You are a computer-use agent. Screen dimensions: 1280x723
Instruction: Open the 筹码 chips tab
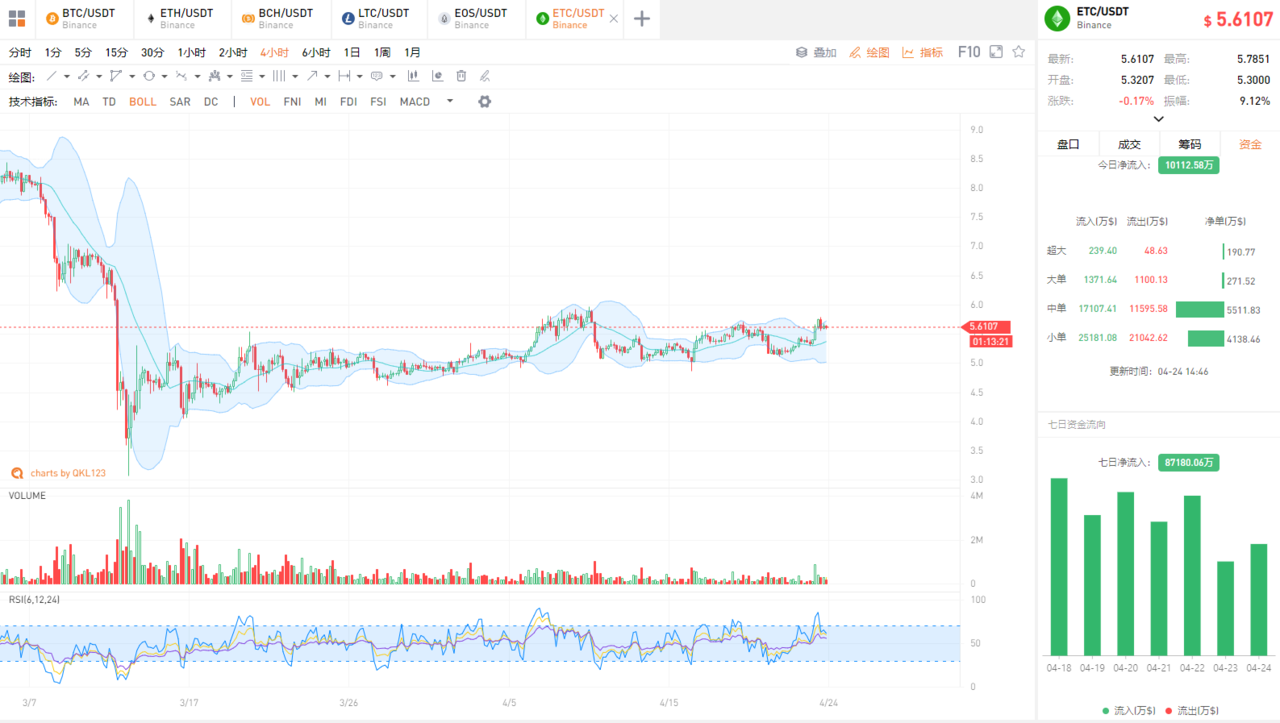1190,144
